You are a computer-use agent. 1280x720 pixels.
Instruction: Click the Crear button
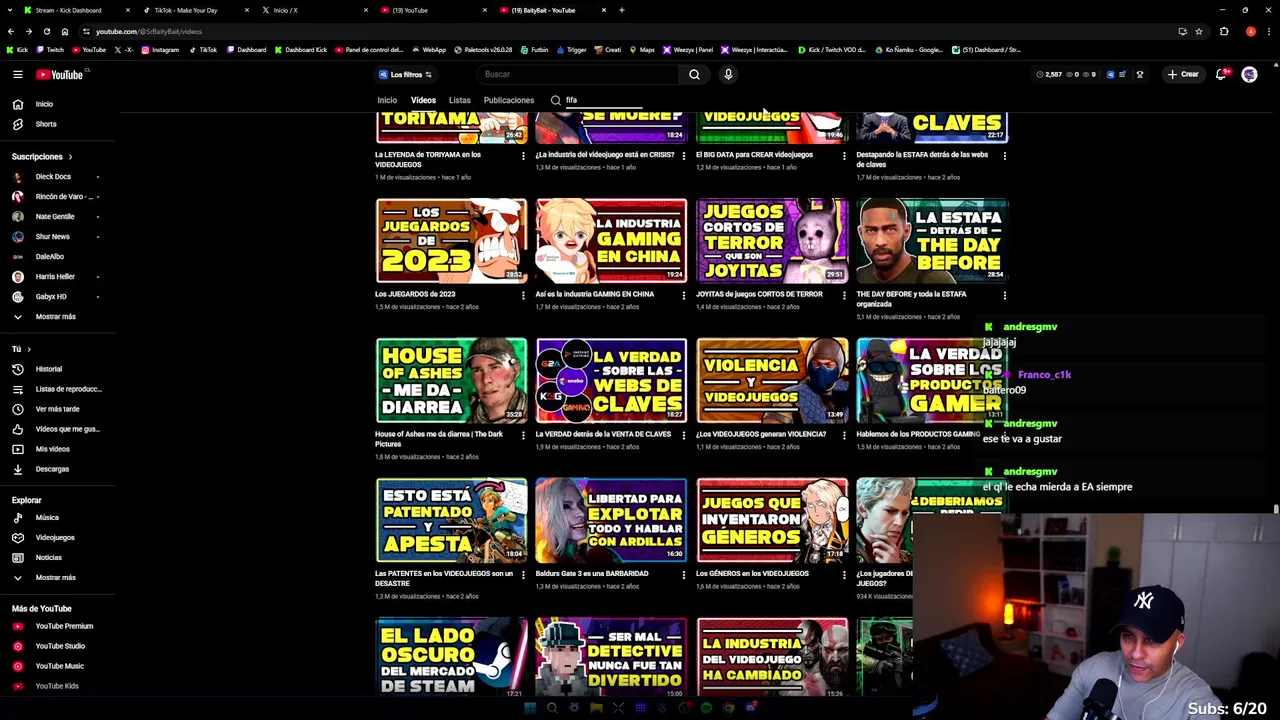(1183, 74)
